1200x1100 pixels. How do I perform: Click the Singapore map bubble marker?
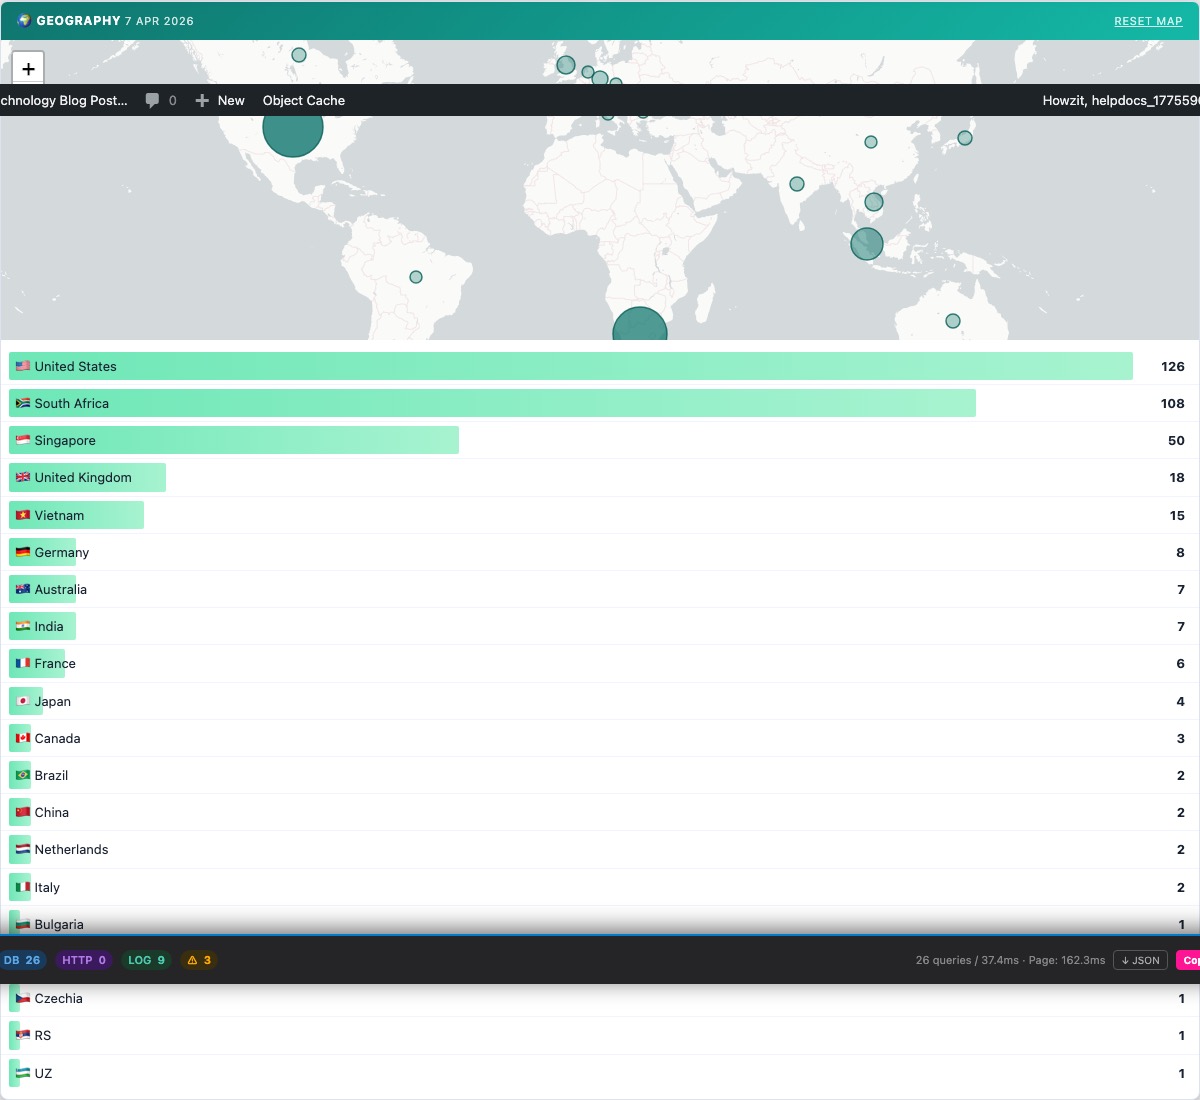click(x=867, y=243)
